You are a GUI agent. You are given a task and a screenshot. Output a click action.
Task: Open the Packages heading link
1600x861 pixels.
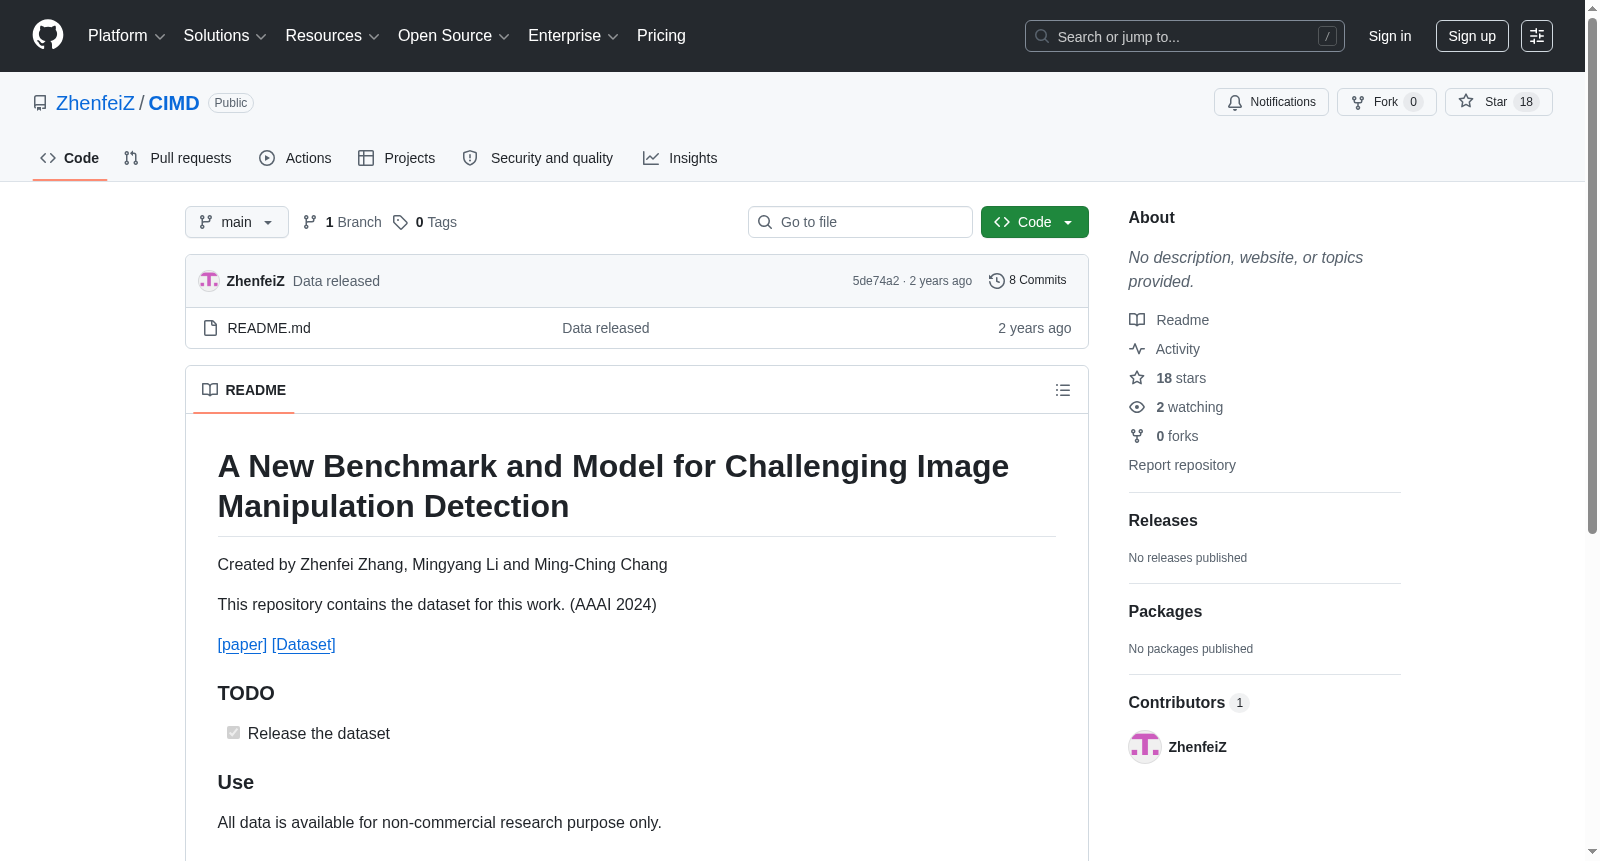pos(1165,611)
